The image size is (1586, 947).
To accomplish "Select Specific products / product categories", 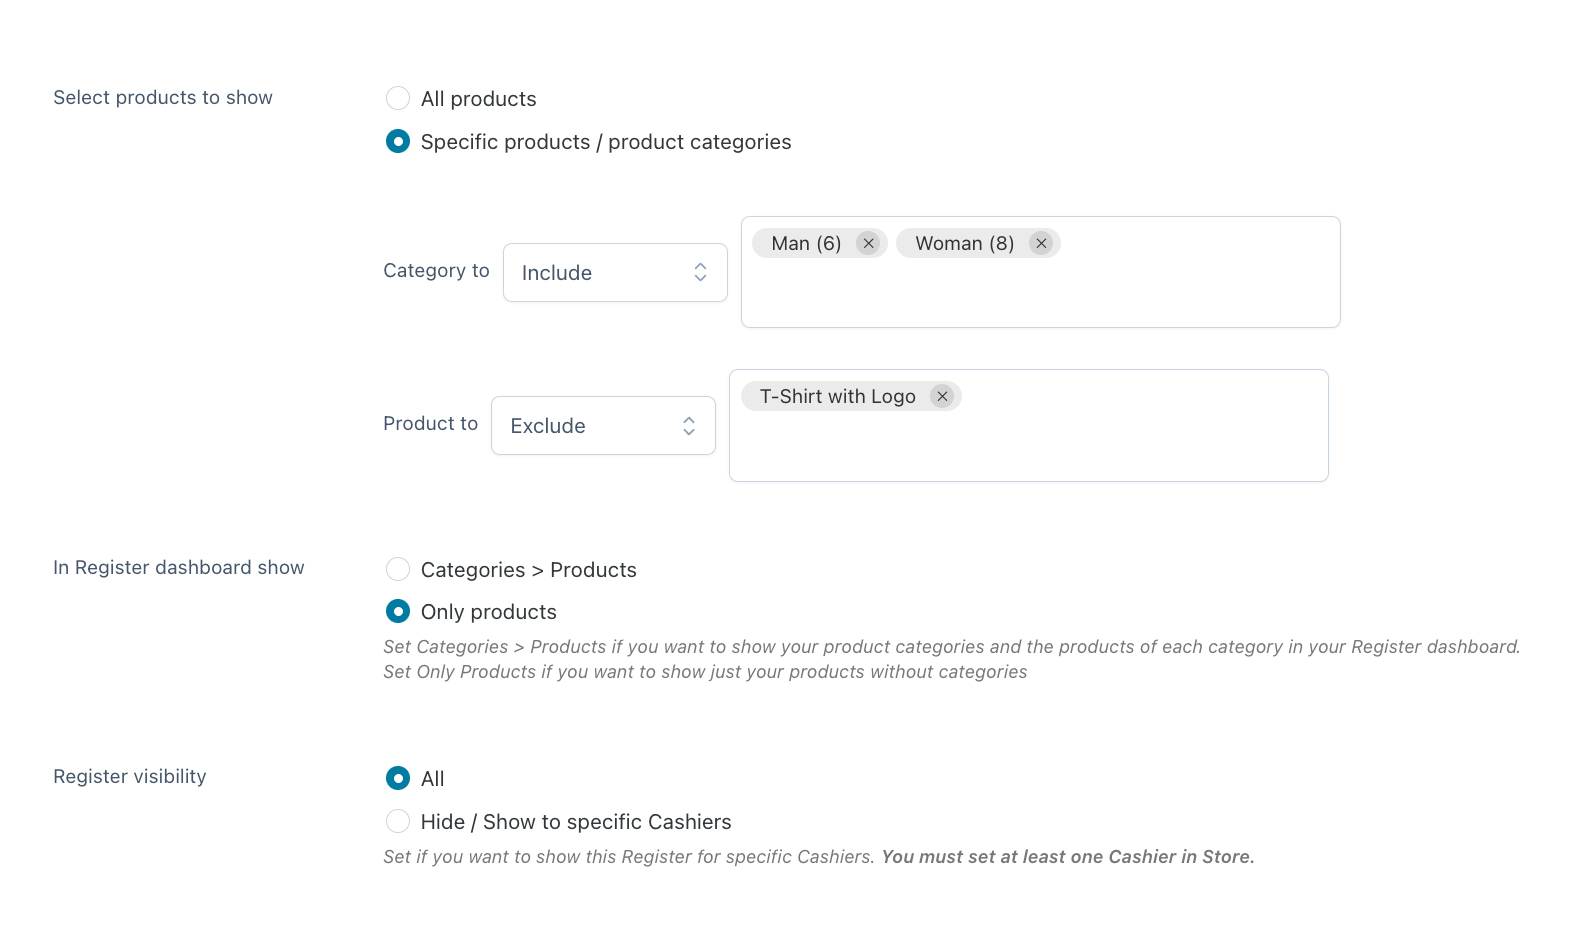I will (x=398, y=141).
